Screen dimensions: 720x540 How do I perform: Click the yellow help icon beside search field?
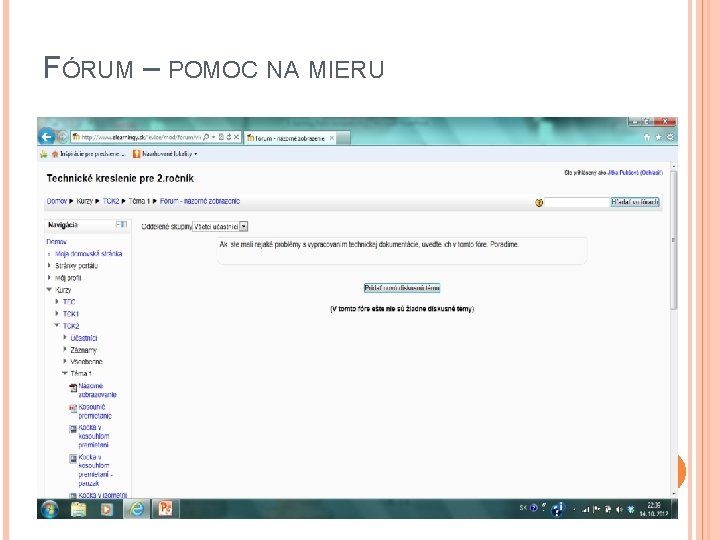pos(539,202)
